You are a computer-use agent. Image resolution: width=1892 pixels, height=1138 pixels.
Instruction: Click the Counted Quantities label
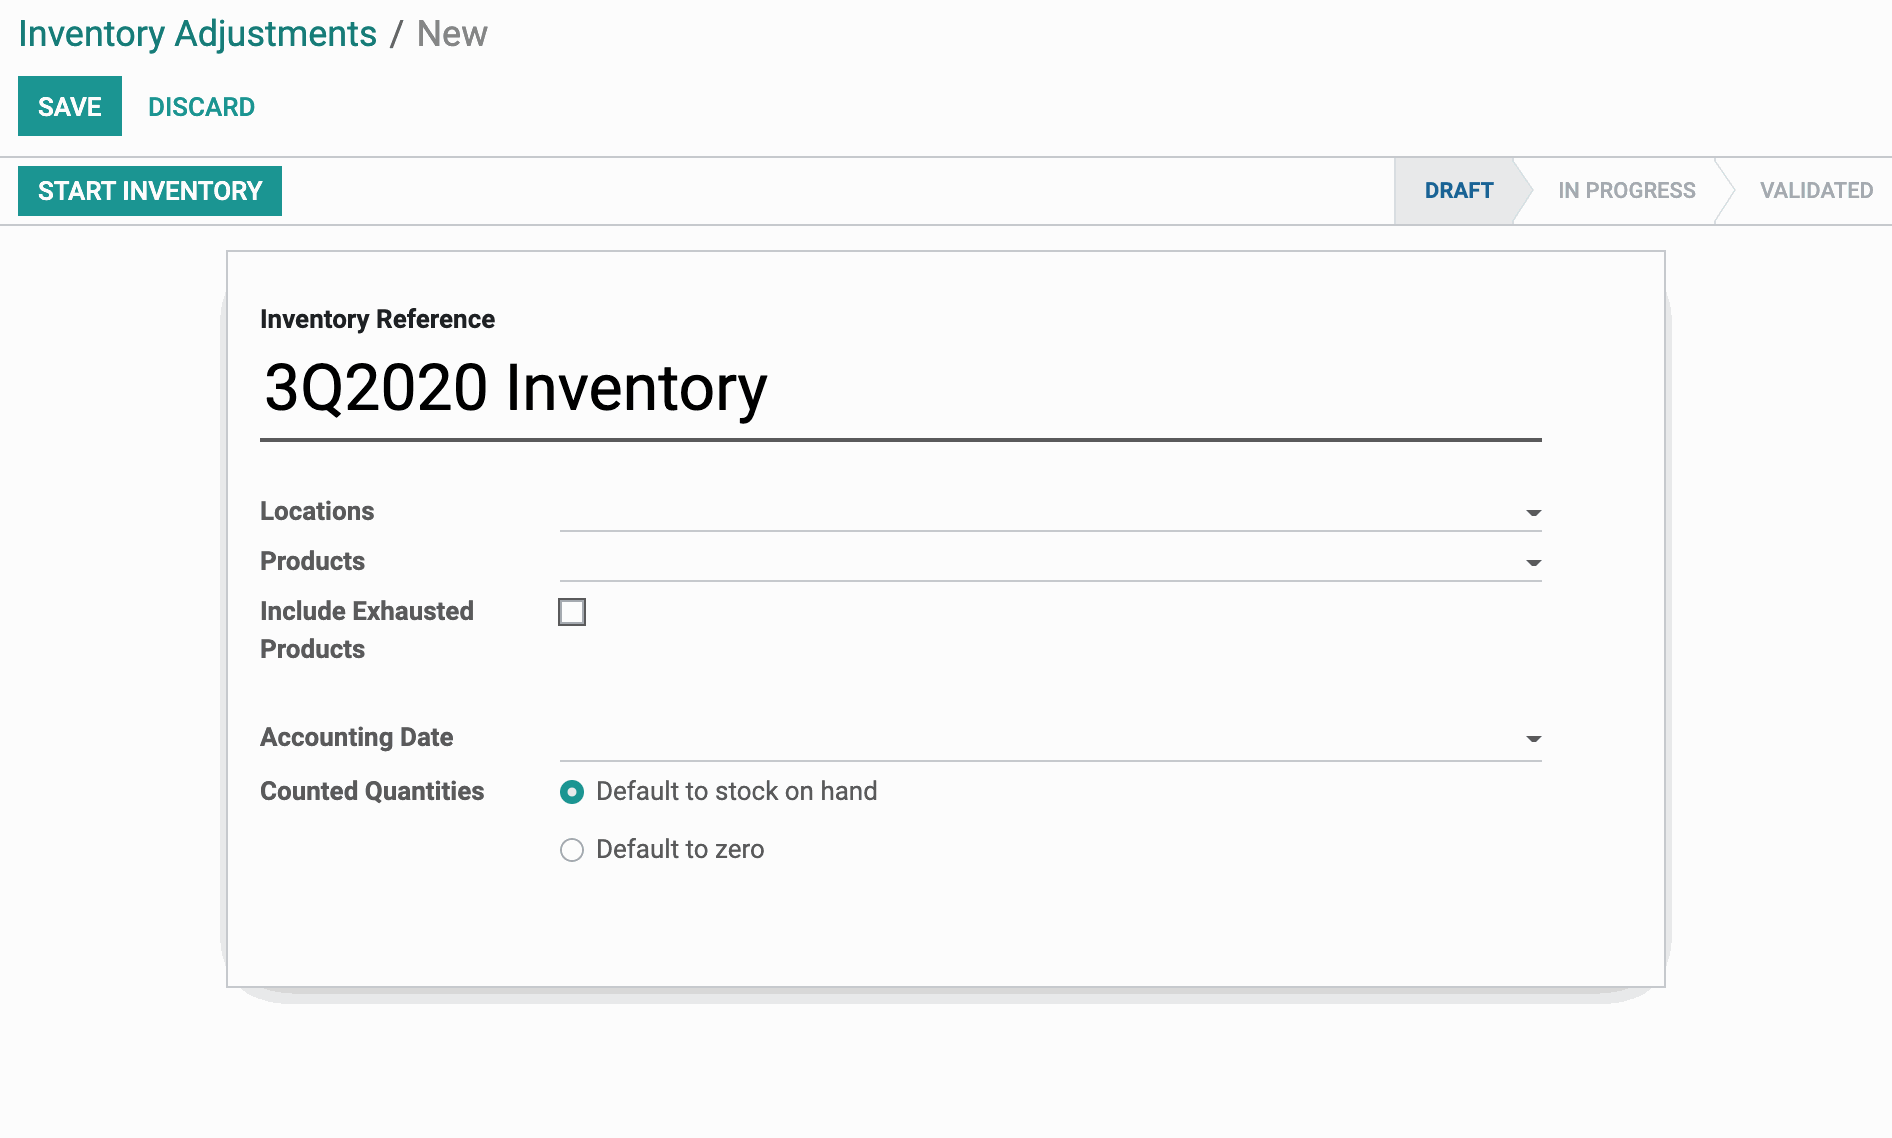coord(372,791)
